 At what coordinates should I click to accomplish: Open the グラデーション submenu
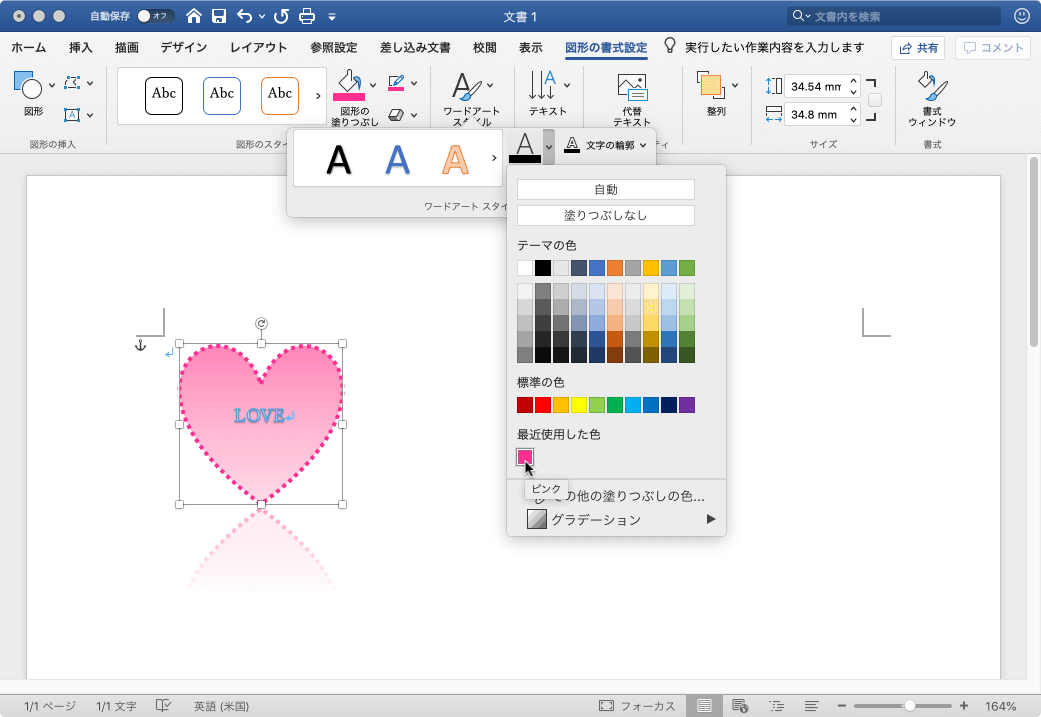tap(616, 519)
